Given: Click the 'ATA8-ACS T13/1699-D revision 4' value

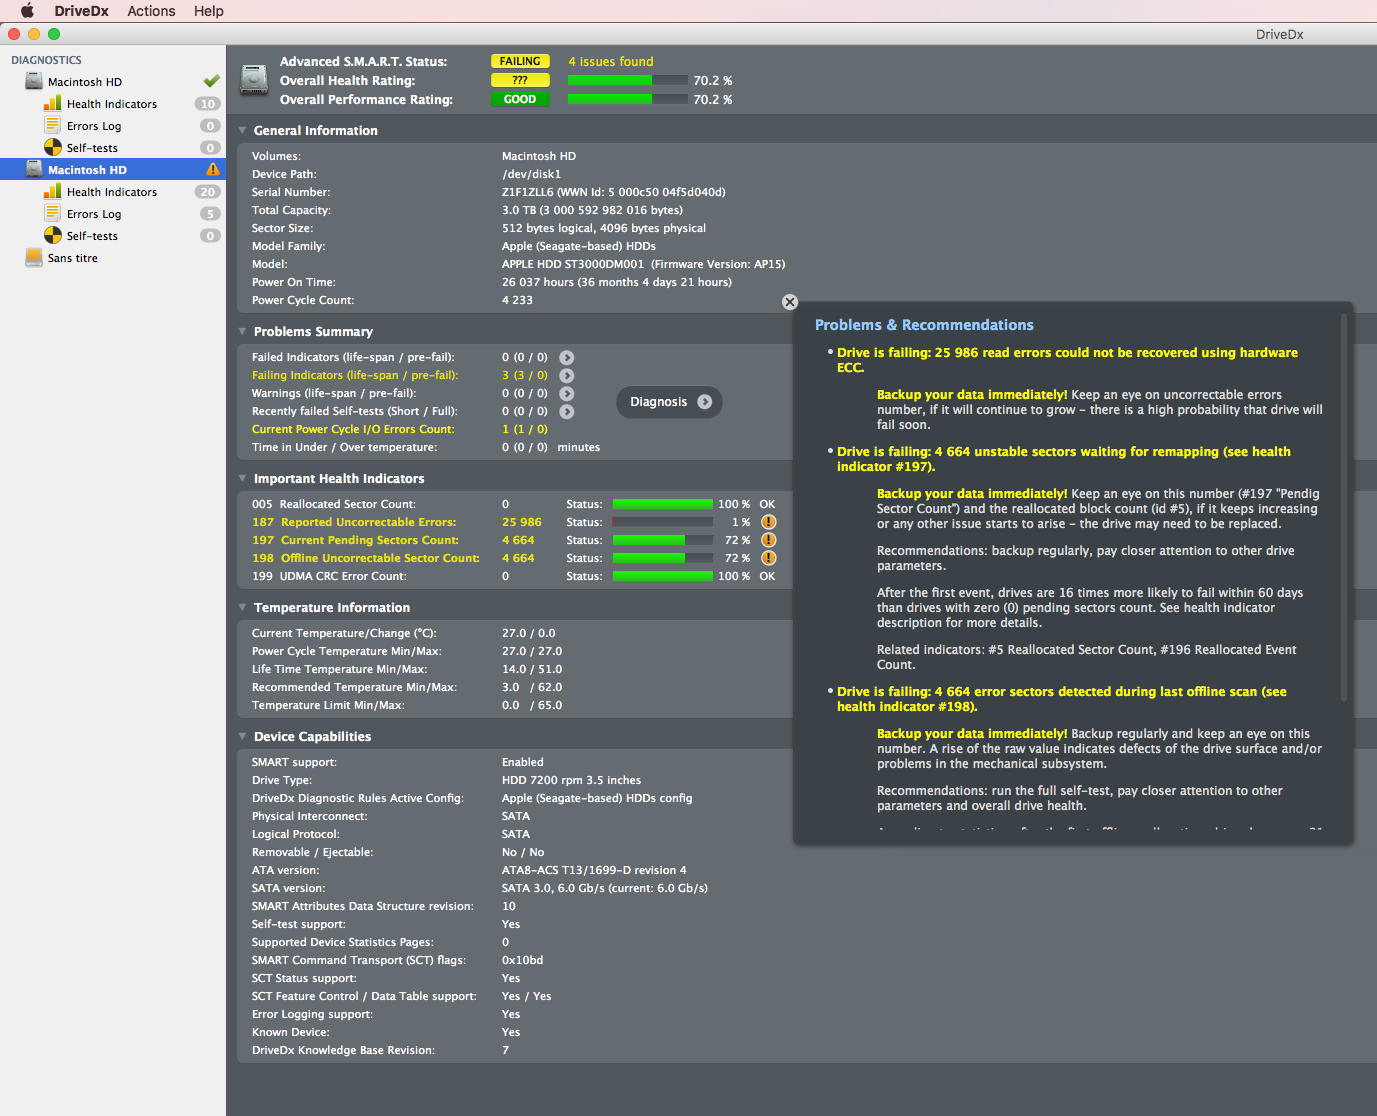Looking at the screenshot, I should (x=594, y=870).
